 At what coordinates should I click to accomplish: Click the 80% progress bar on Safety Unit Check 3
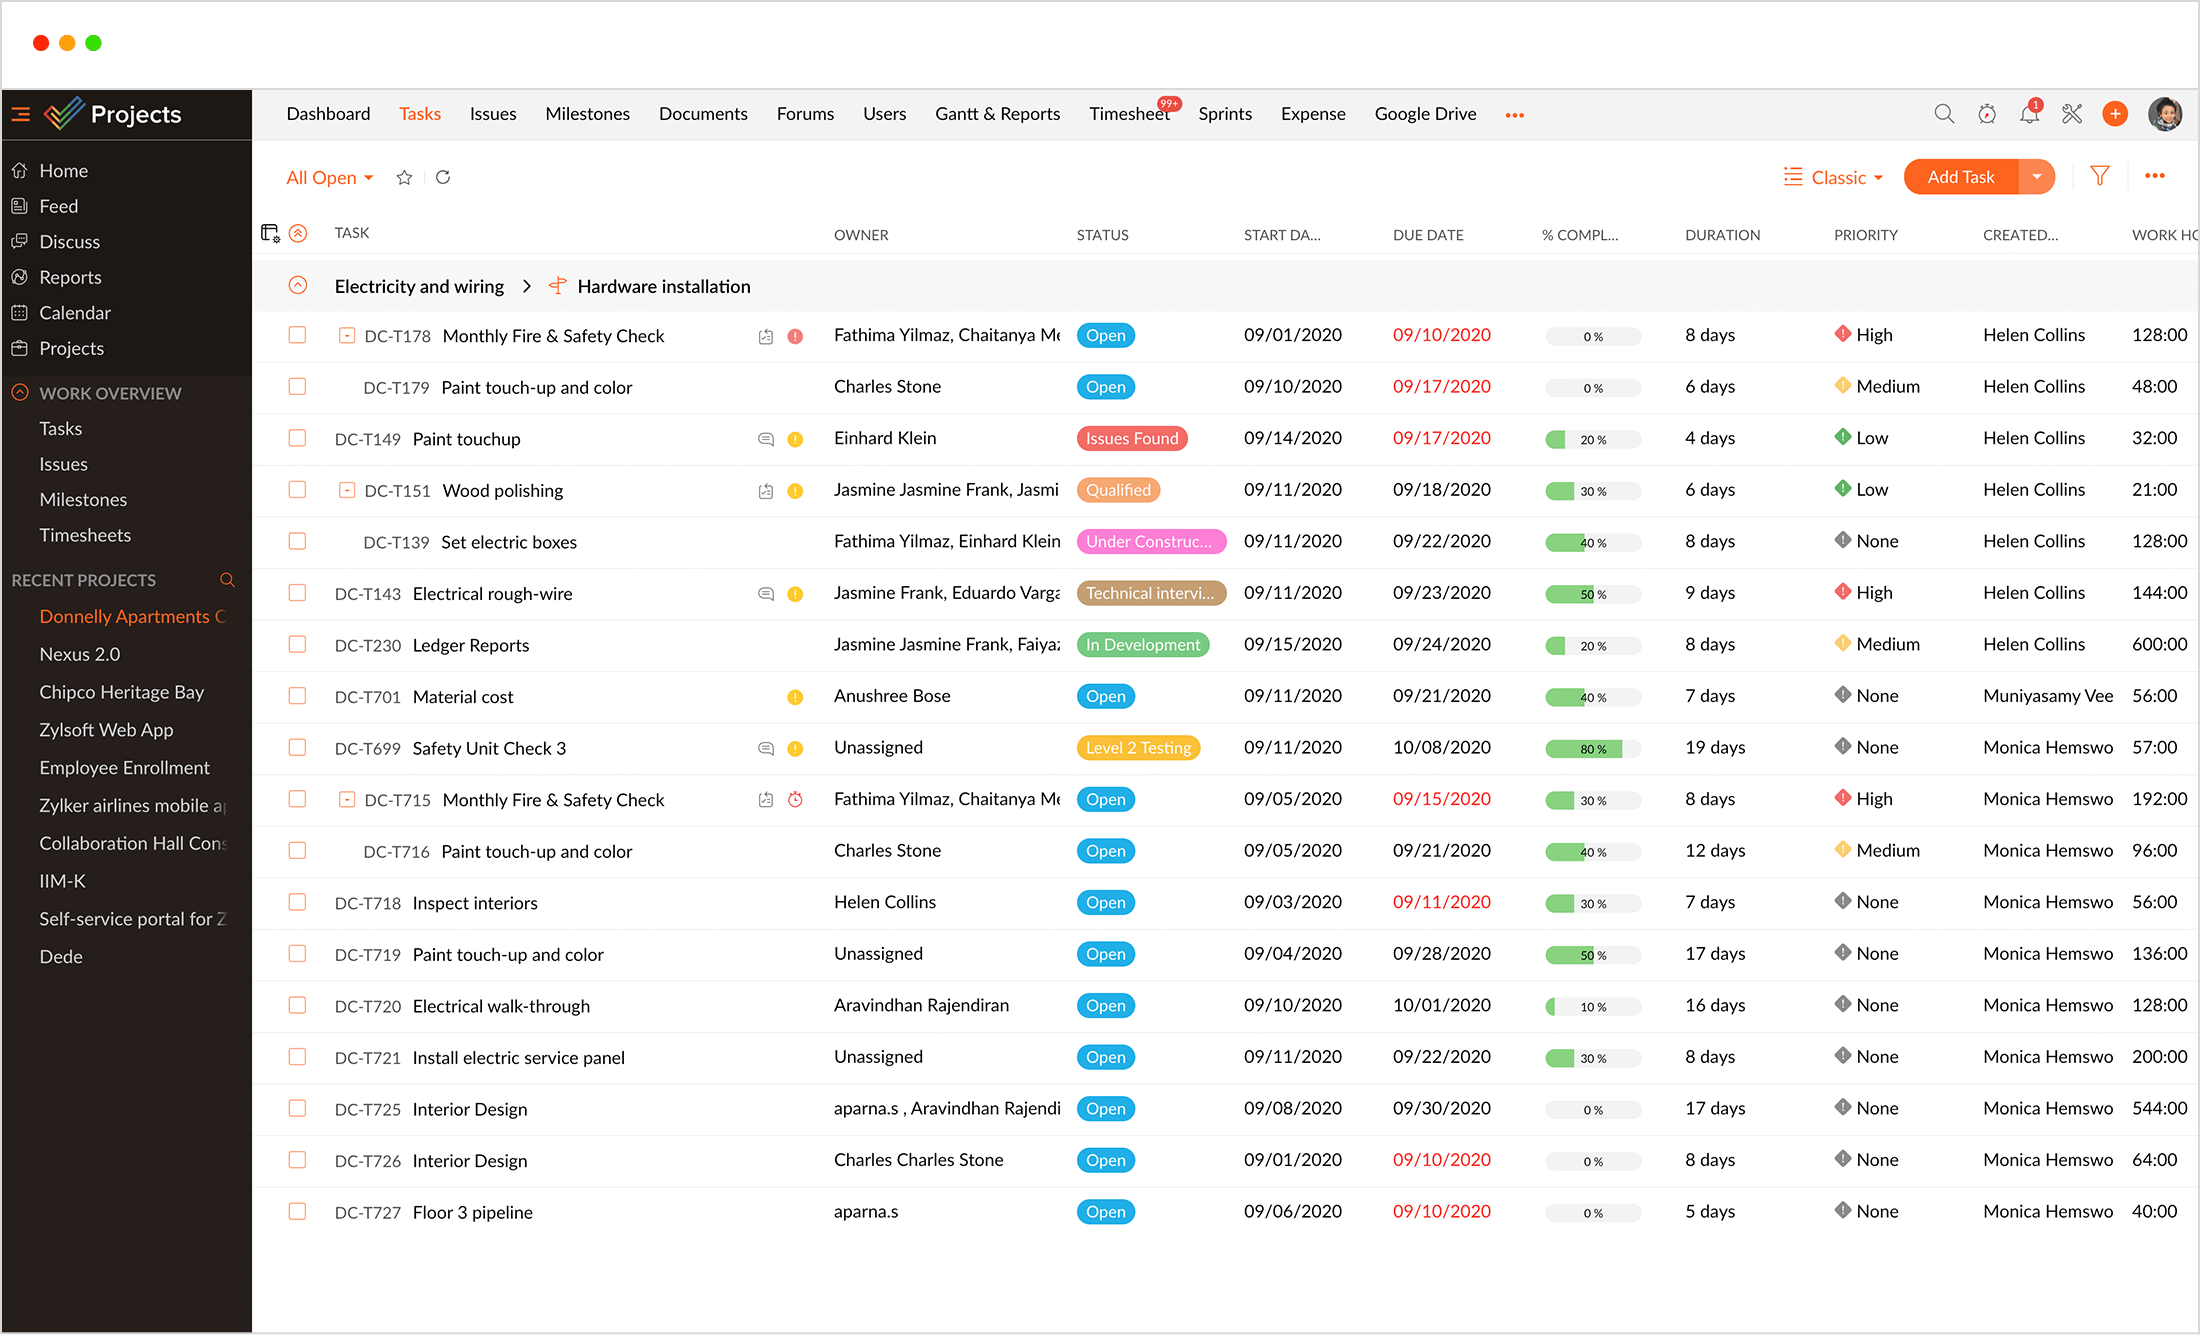(x=1592, y=748)
